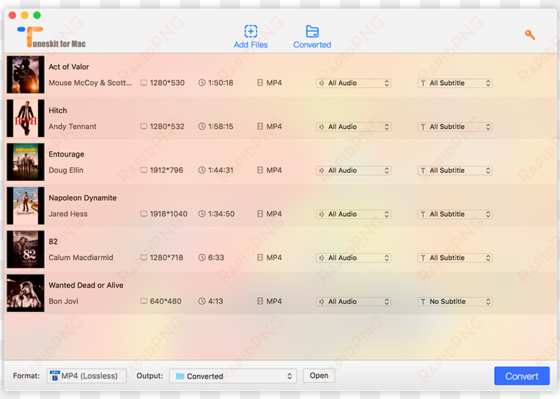Select the Hitch poster thumbnail
The width and height of the screenshot is (560, 399).
point(26,118)
